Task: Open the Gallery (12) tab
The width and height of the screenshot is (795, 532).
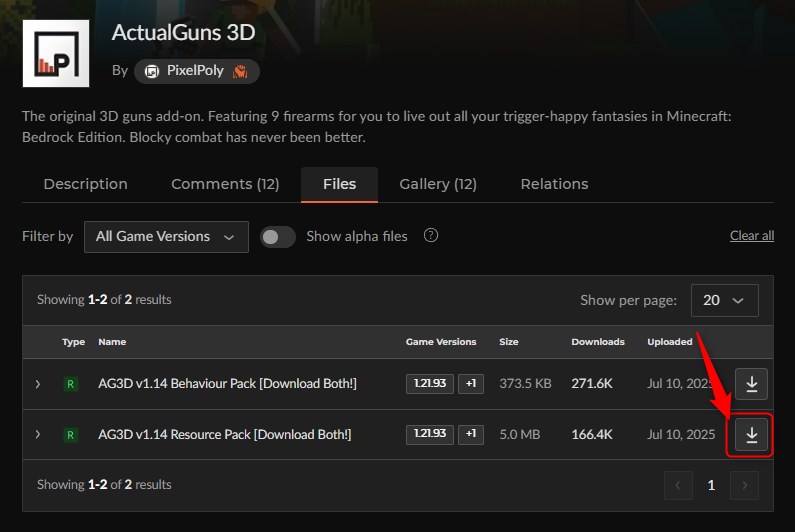Action: coord(438,184)
